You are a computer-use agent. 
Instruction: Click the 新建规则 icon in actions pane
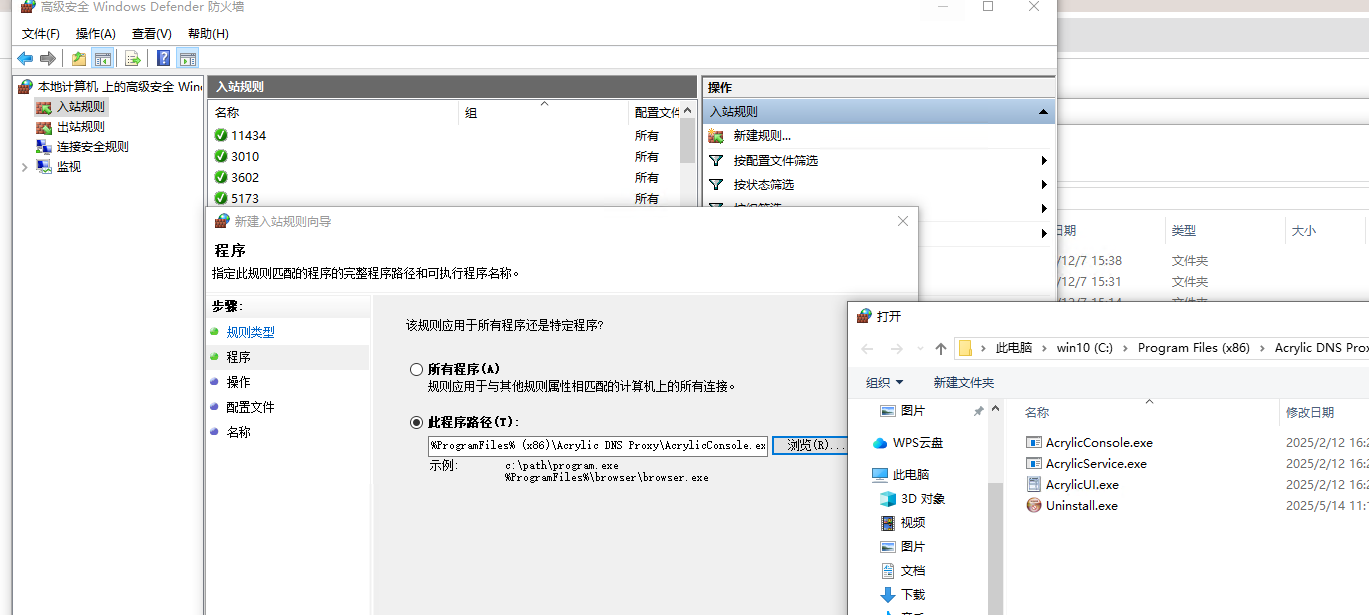click(x=716, y=136)
